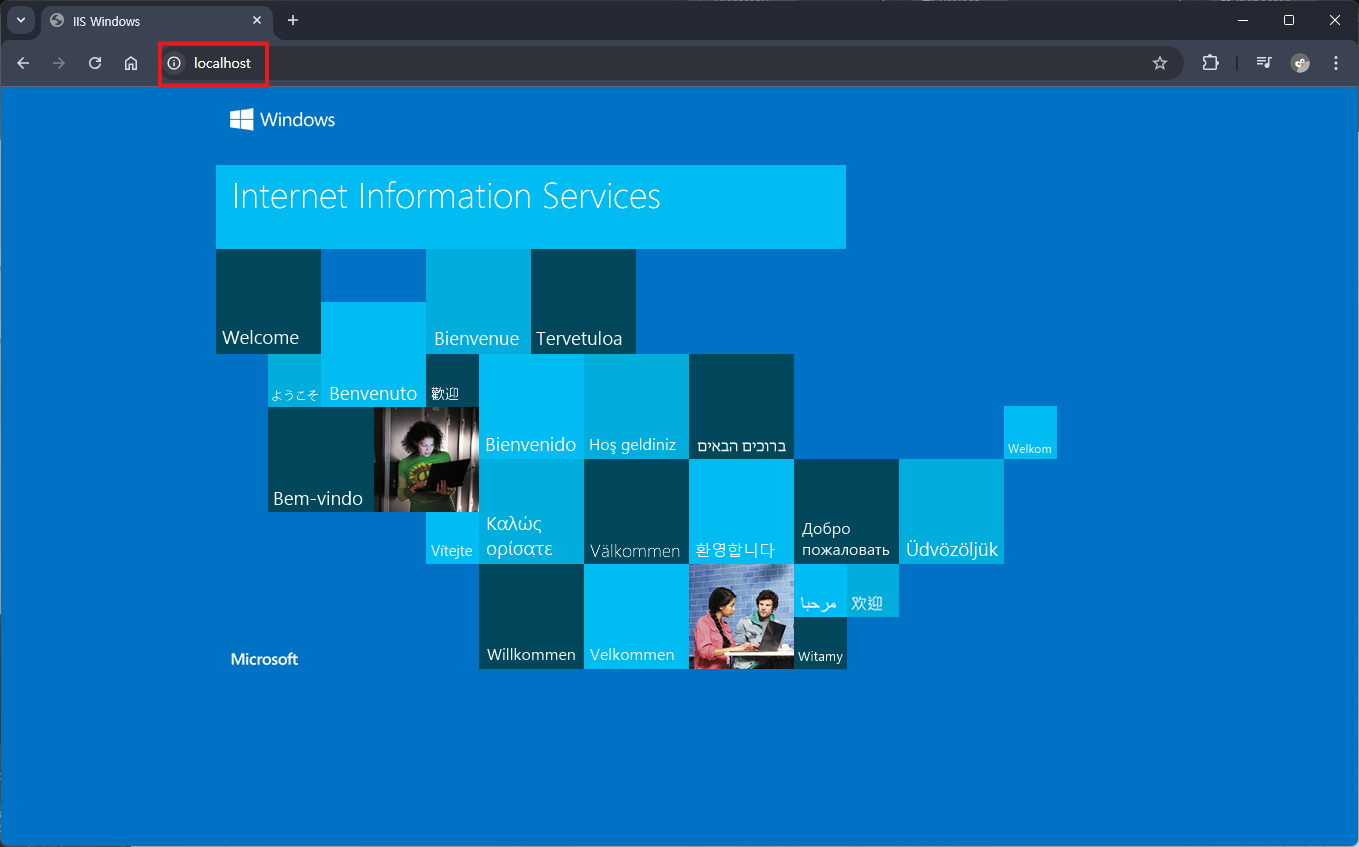The image size is (1359, 847).
Task: Open a new tab with plus
Action: tap(293, 20)
